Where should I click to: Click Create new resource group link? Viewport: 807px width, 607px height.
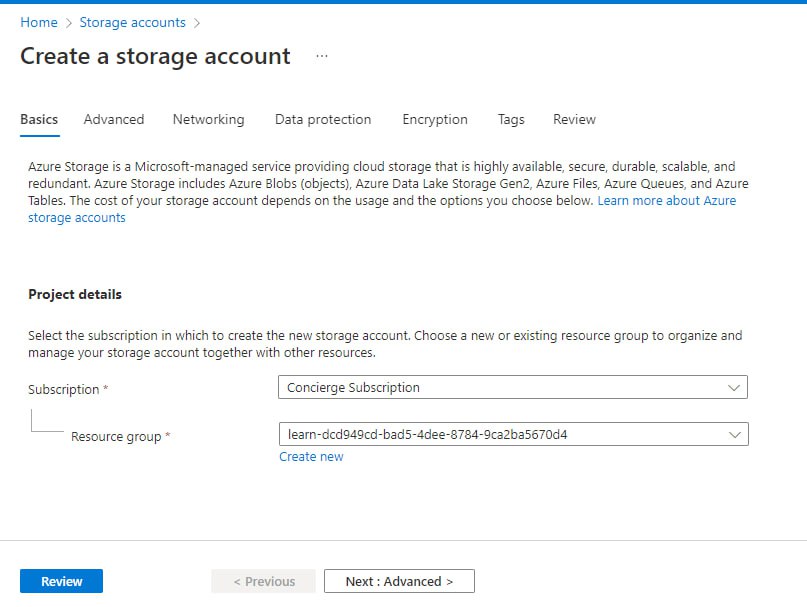coord(311,457)
